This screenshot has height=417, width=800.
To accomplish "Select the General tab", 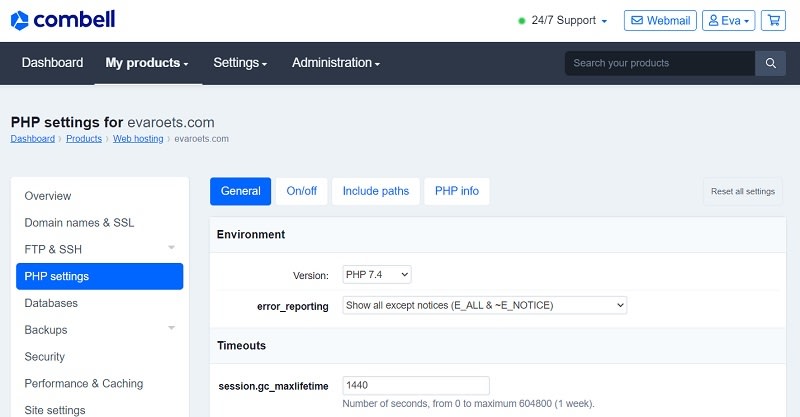I will 240,191.
